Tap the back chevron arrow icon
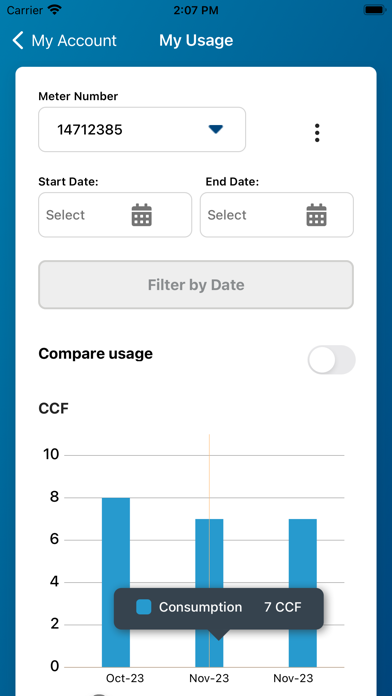 [18, 40]
